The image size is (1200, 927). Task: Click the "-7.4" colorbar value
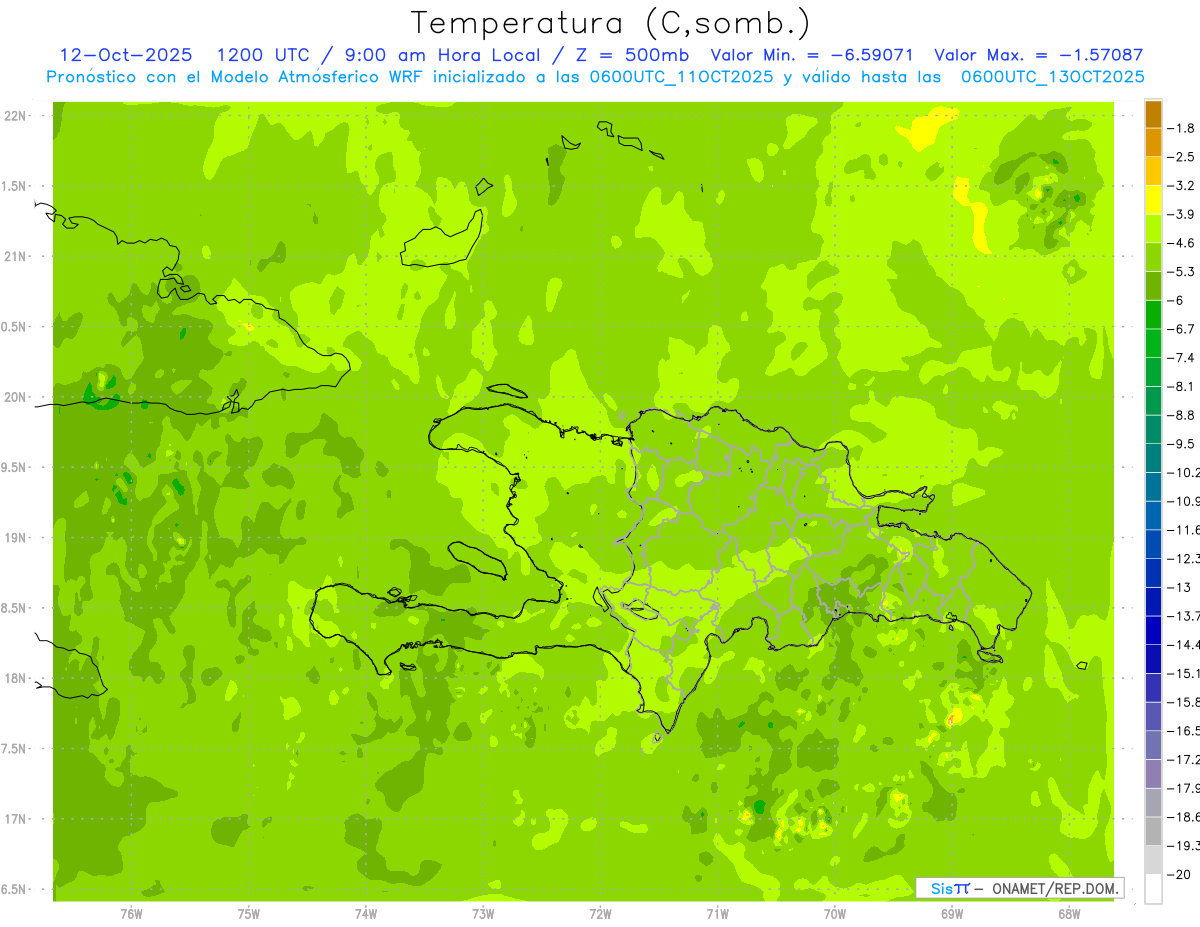1182,358
